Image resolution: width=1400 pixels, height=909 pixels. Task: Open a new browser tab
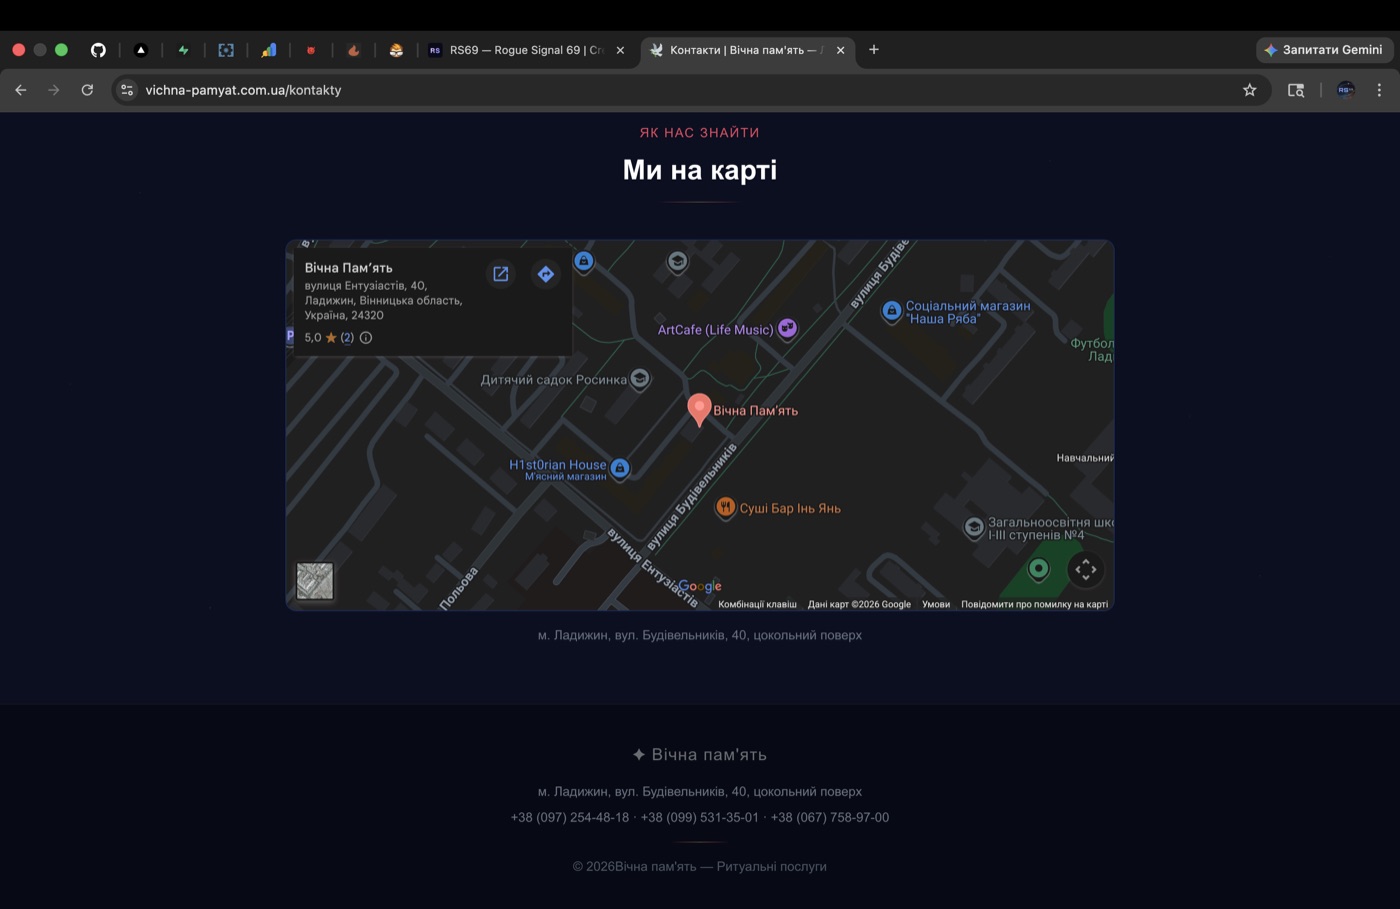click(872, 49)
